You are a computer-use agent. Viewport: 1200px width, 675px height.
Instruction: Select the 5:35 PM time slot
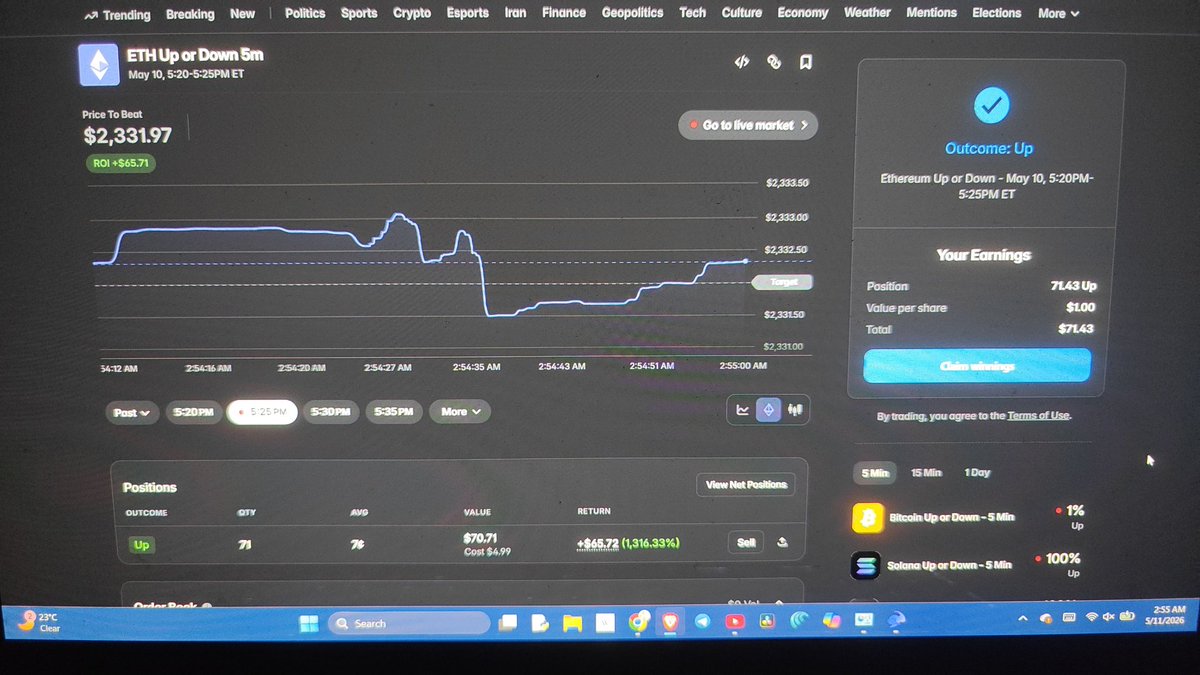[x=393, y=411]
